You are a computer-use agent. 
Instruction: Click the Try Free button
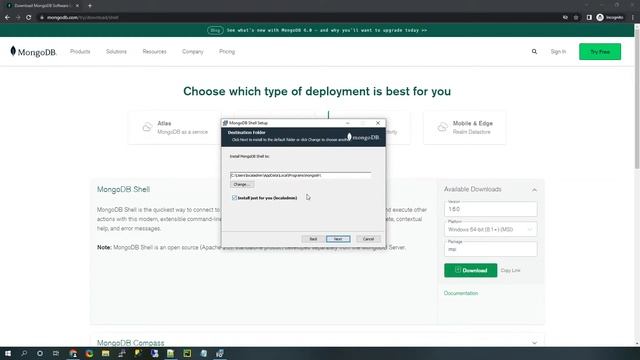(x=600, y=52)
